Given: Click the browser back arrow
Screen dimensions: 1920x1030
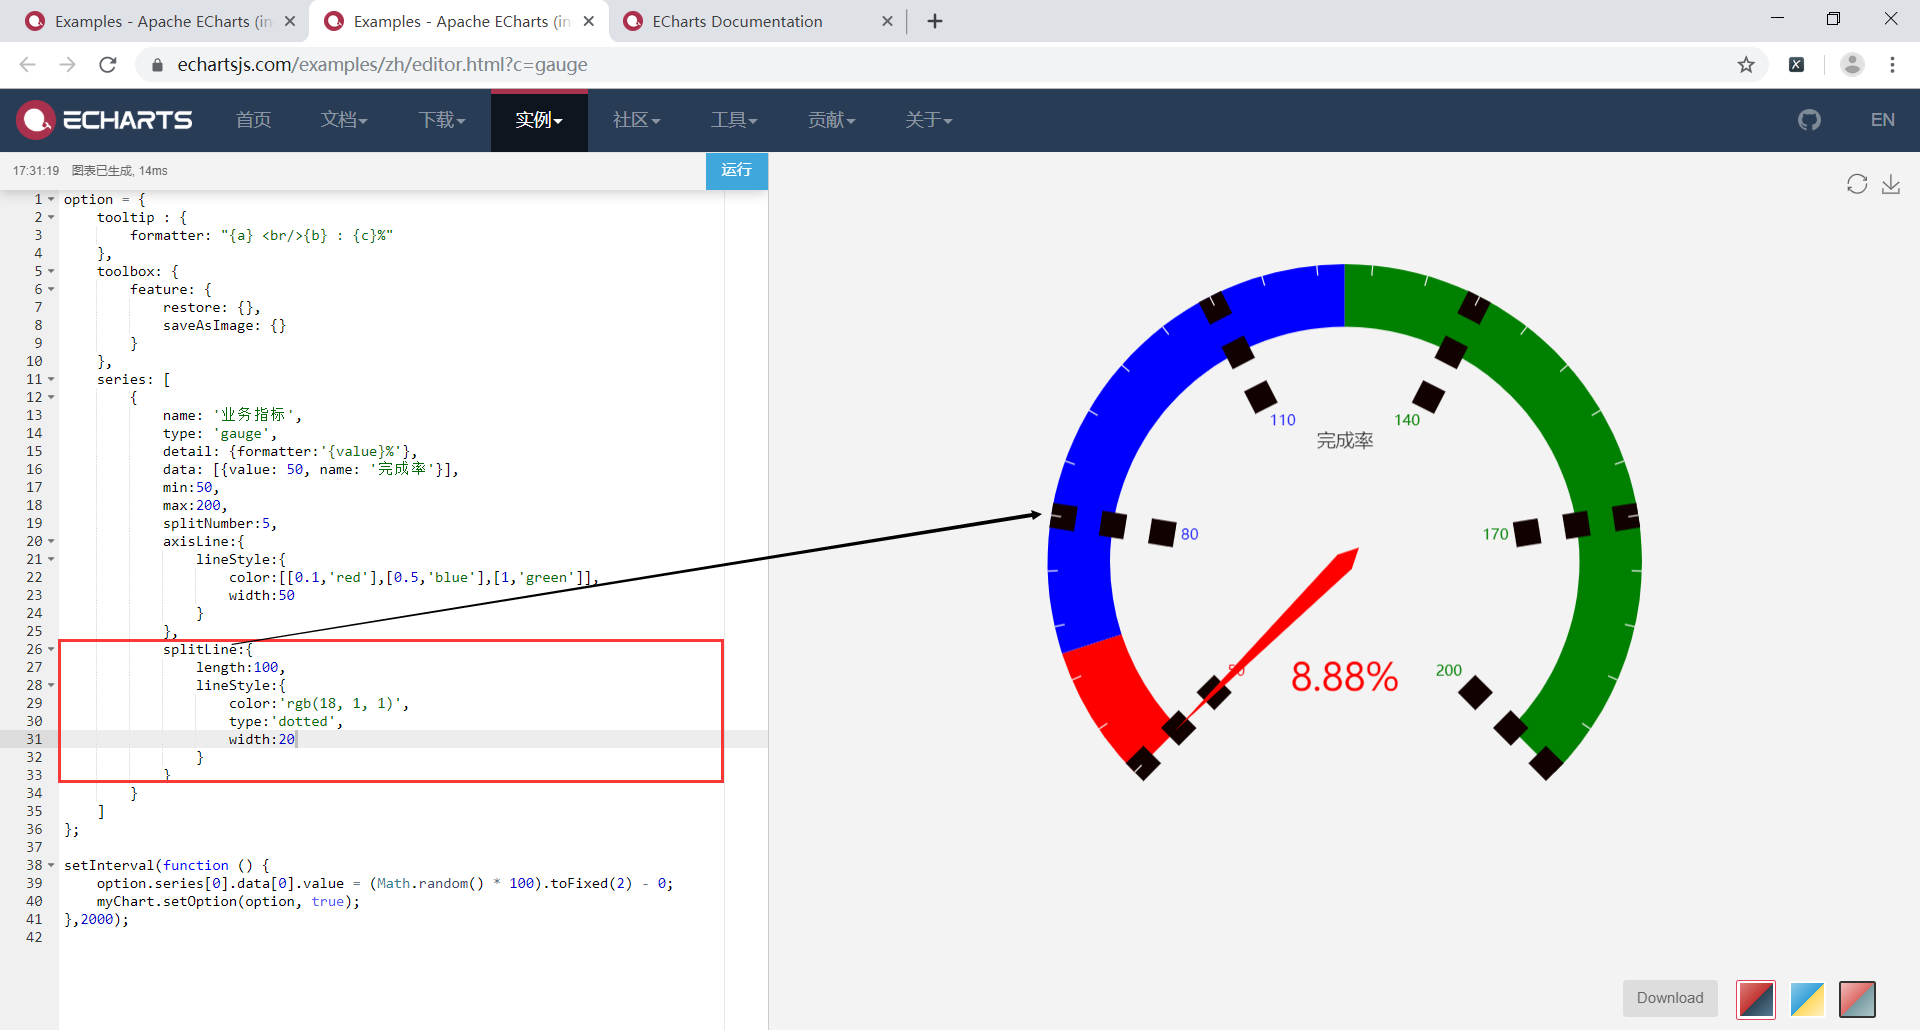Looking at the screenshot, I should 27,64.
